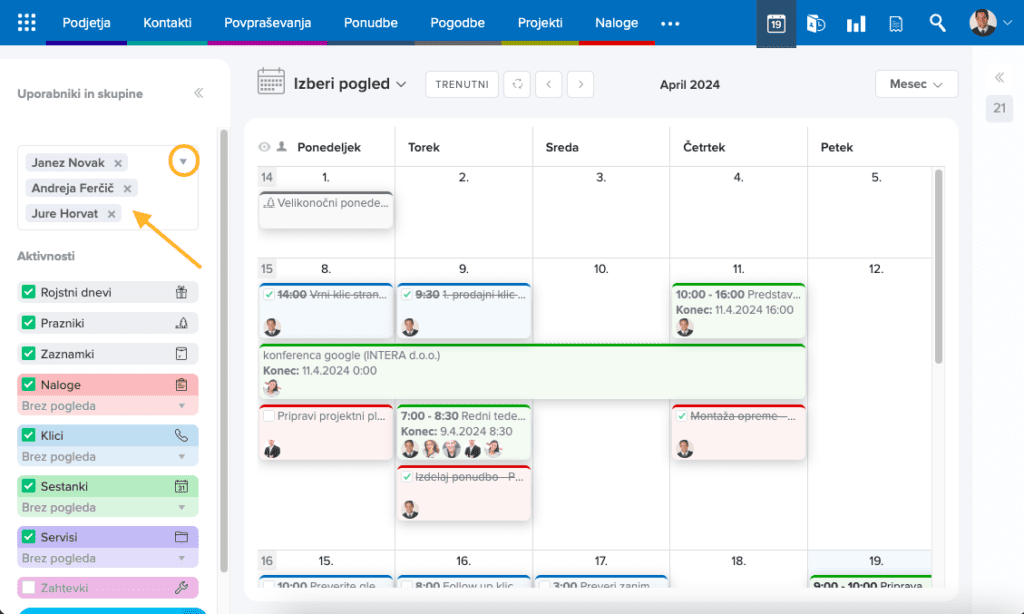This screenshot has width=1024, height=614.
Task: Open the Izberi pogled dropdown
Action: tap(350, 84)
